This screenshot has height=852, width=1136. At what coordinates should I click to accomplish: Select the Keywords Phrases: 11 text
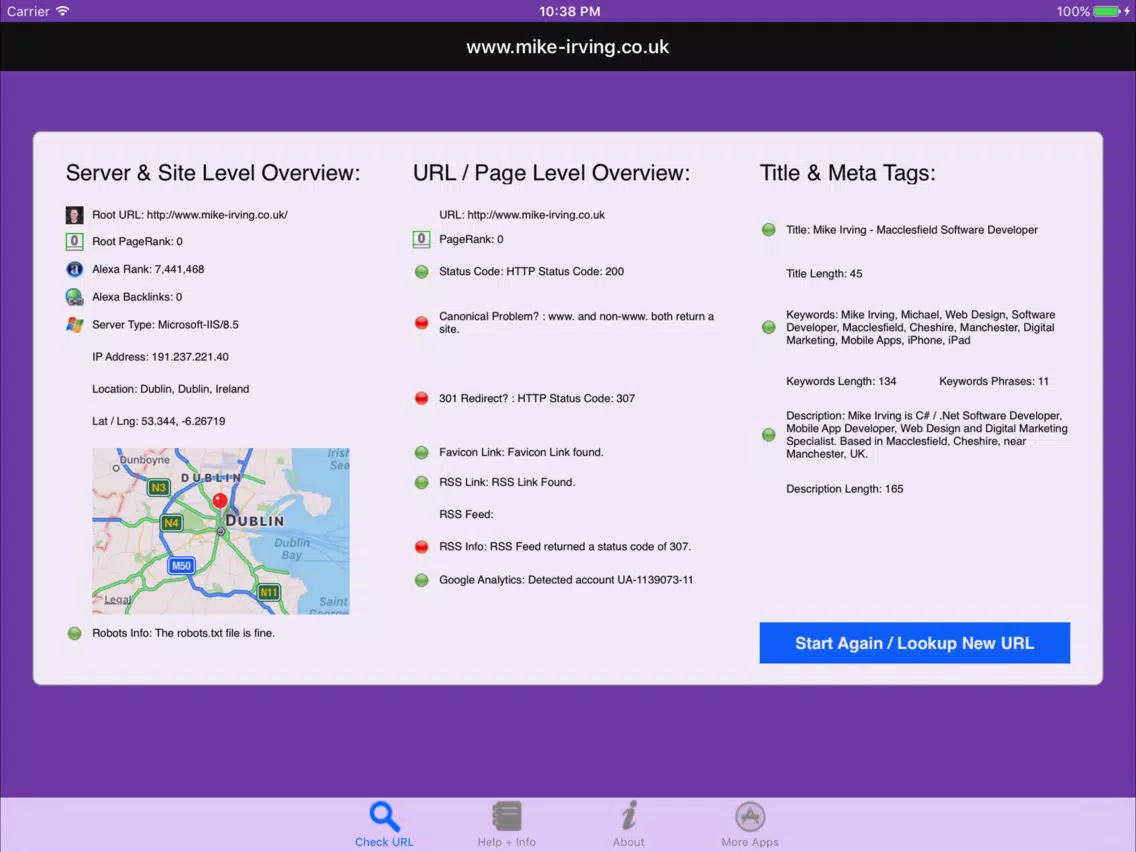coord(994,381)
